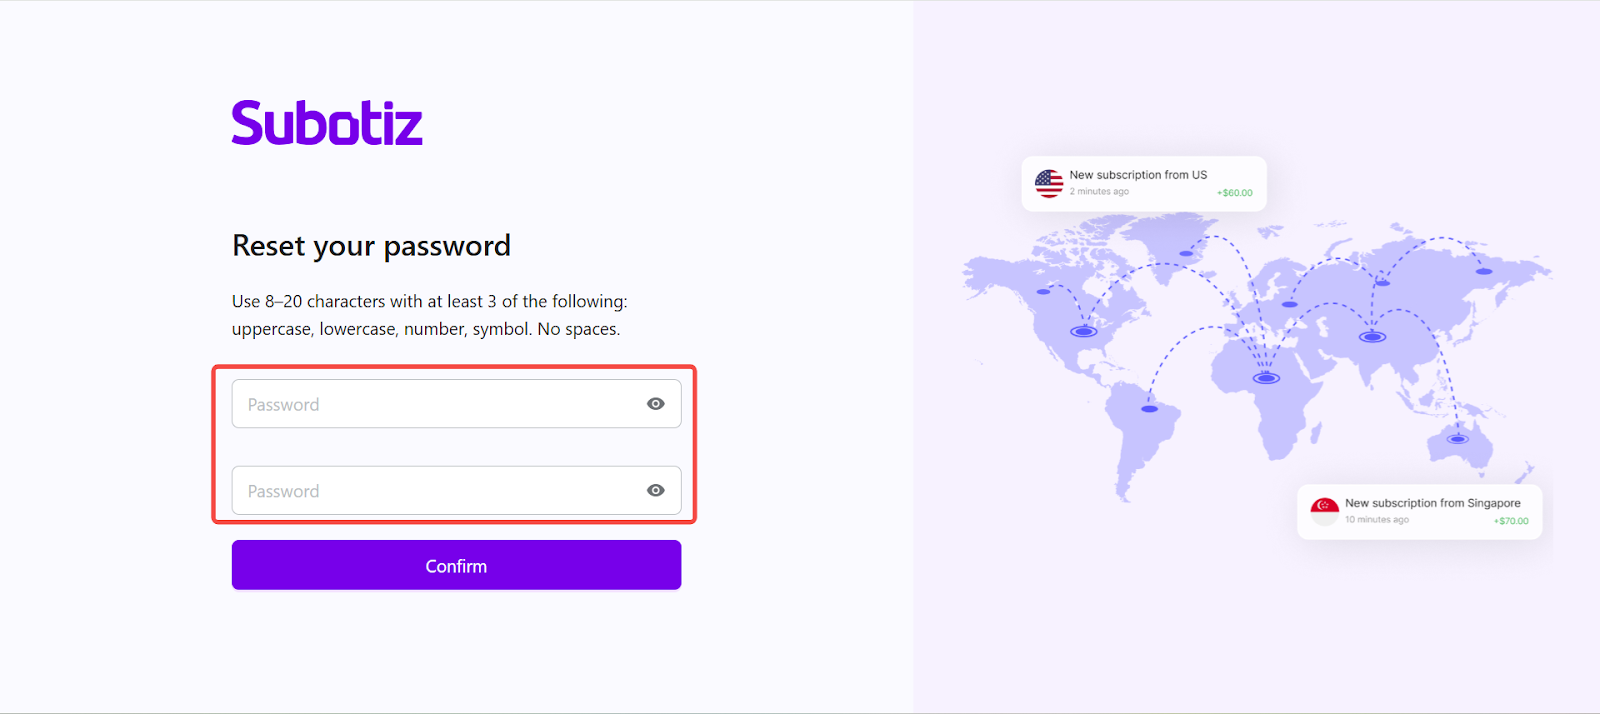The height and width of the screenshot is (714, 1600).
Task: Click the Subotiz logo
Action: 327,123
